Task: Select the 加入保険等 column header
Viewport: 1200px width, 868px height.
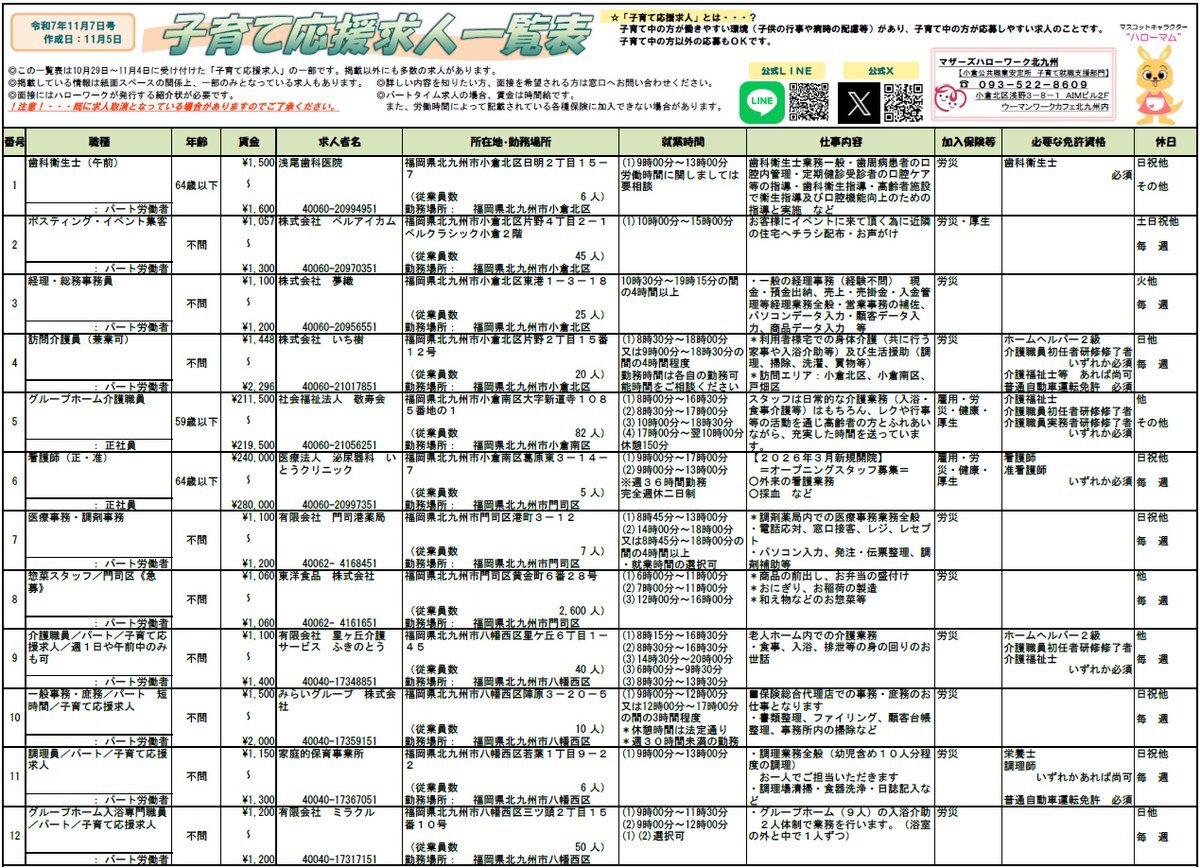Action: point(966,142)
